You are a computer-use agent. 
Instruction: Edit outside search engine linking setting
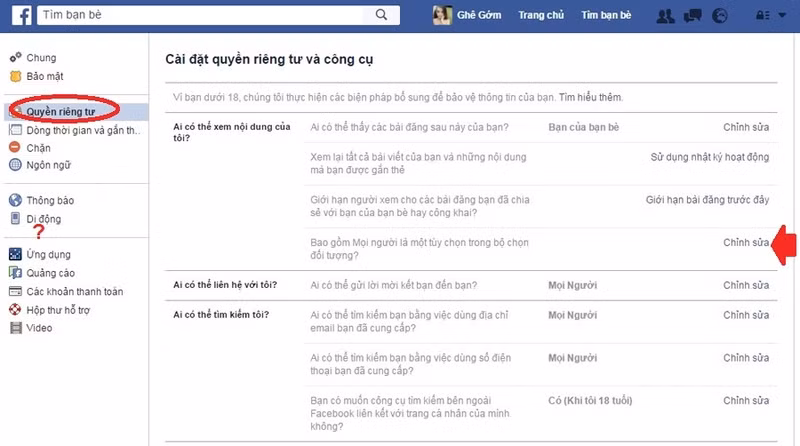pos(746,401)
